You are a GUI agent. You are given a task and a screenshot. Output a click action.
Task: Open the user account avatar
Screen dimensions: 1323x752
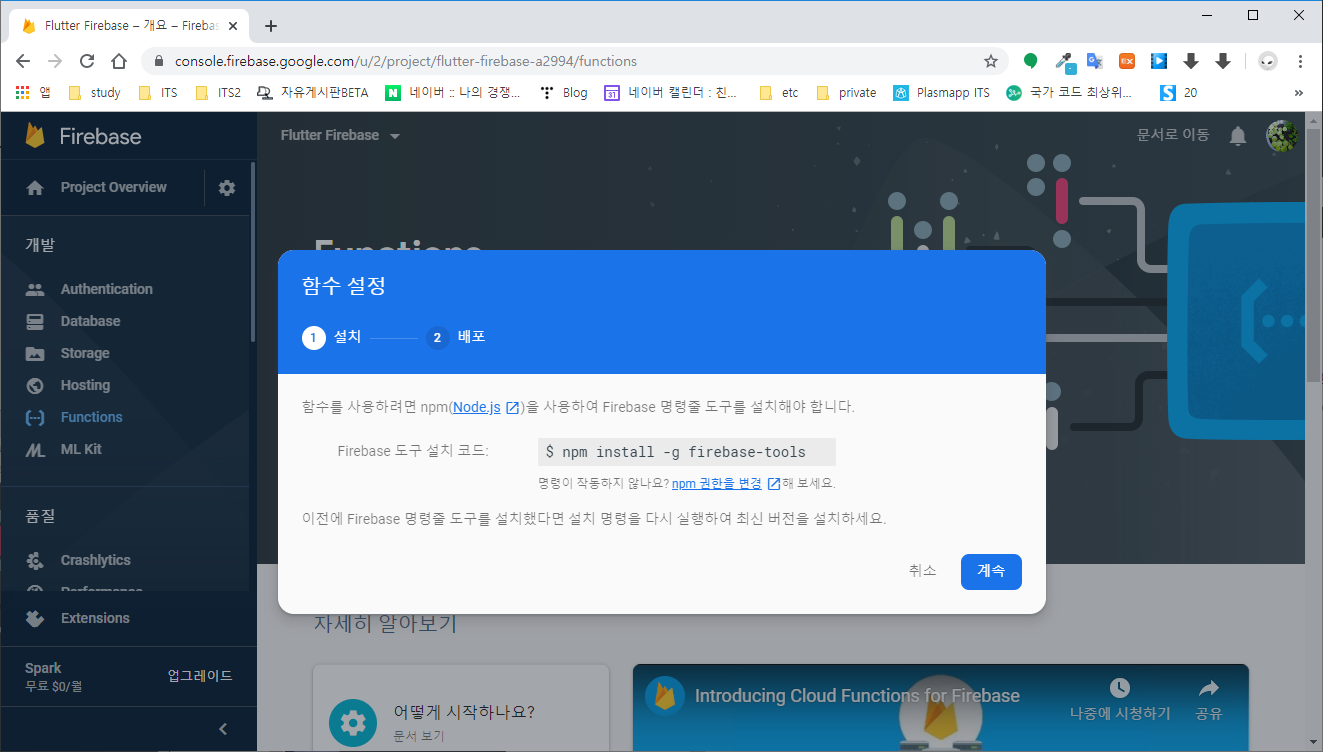(1282, 136)
